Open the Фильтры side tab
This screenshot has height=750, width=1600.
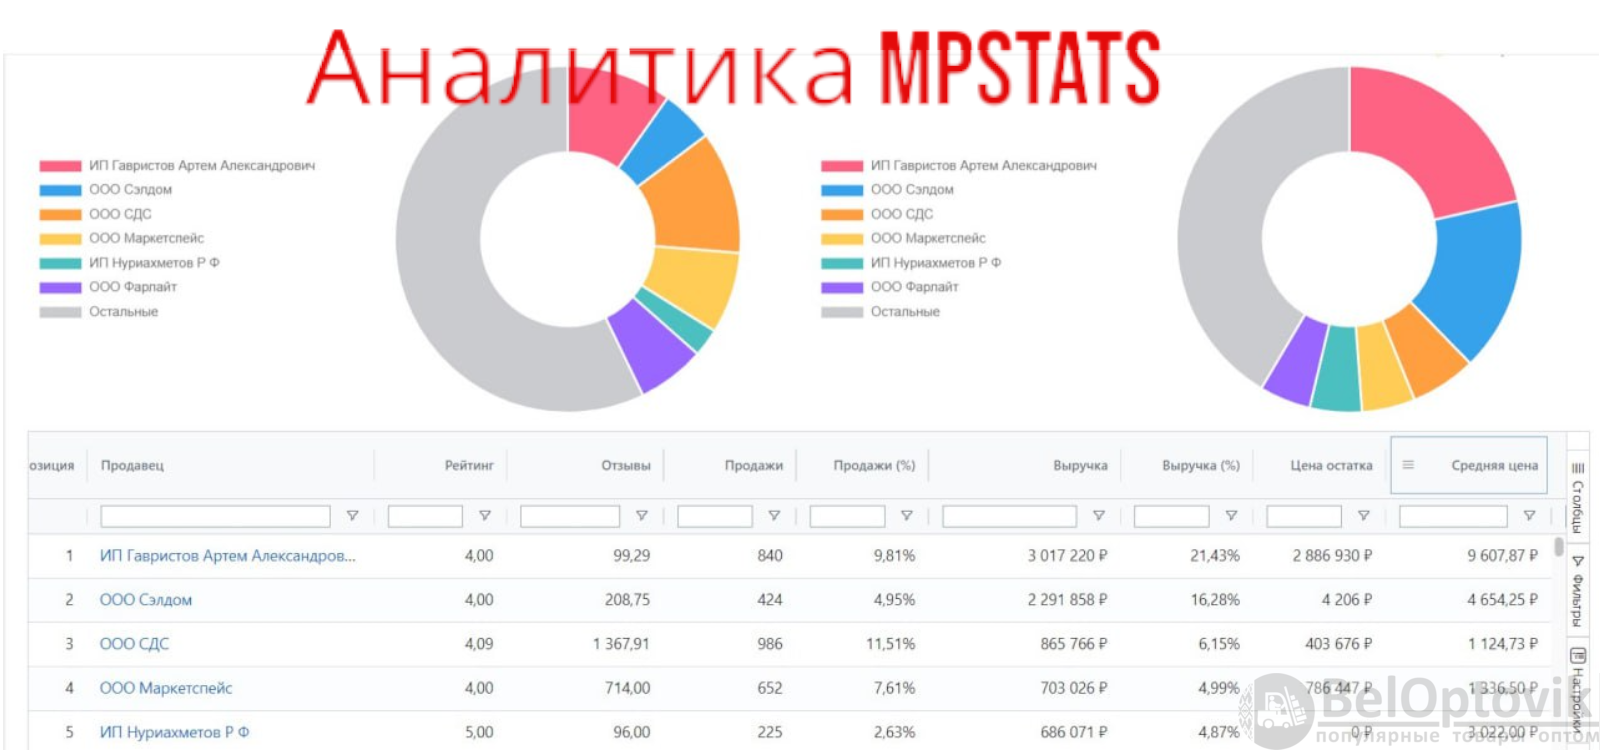(1578, 590)
